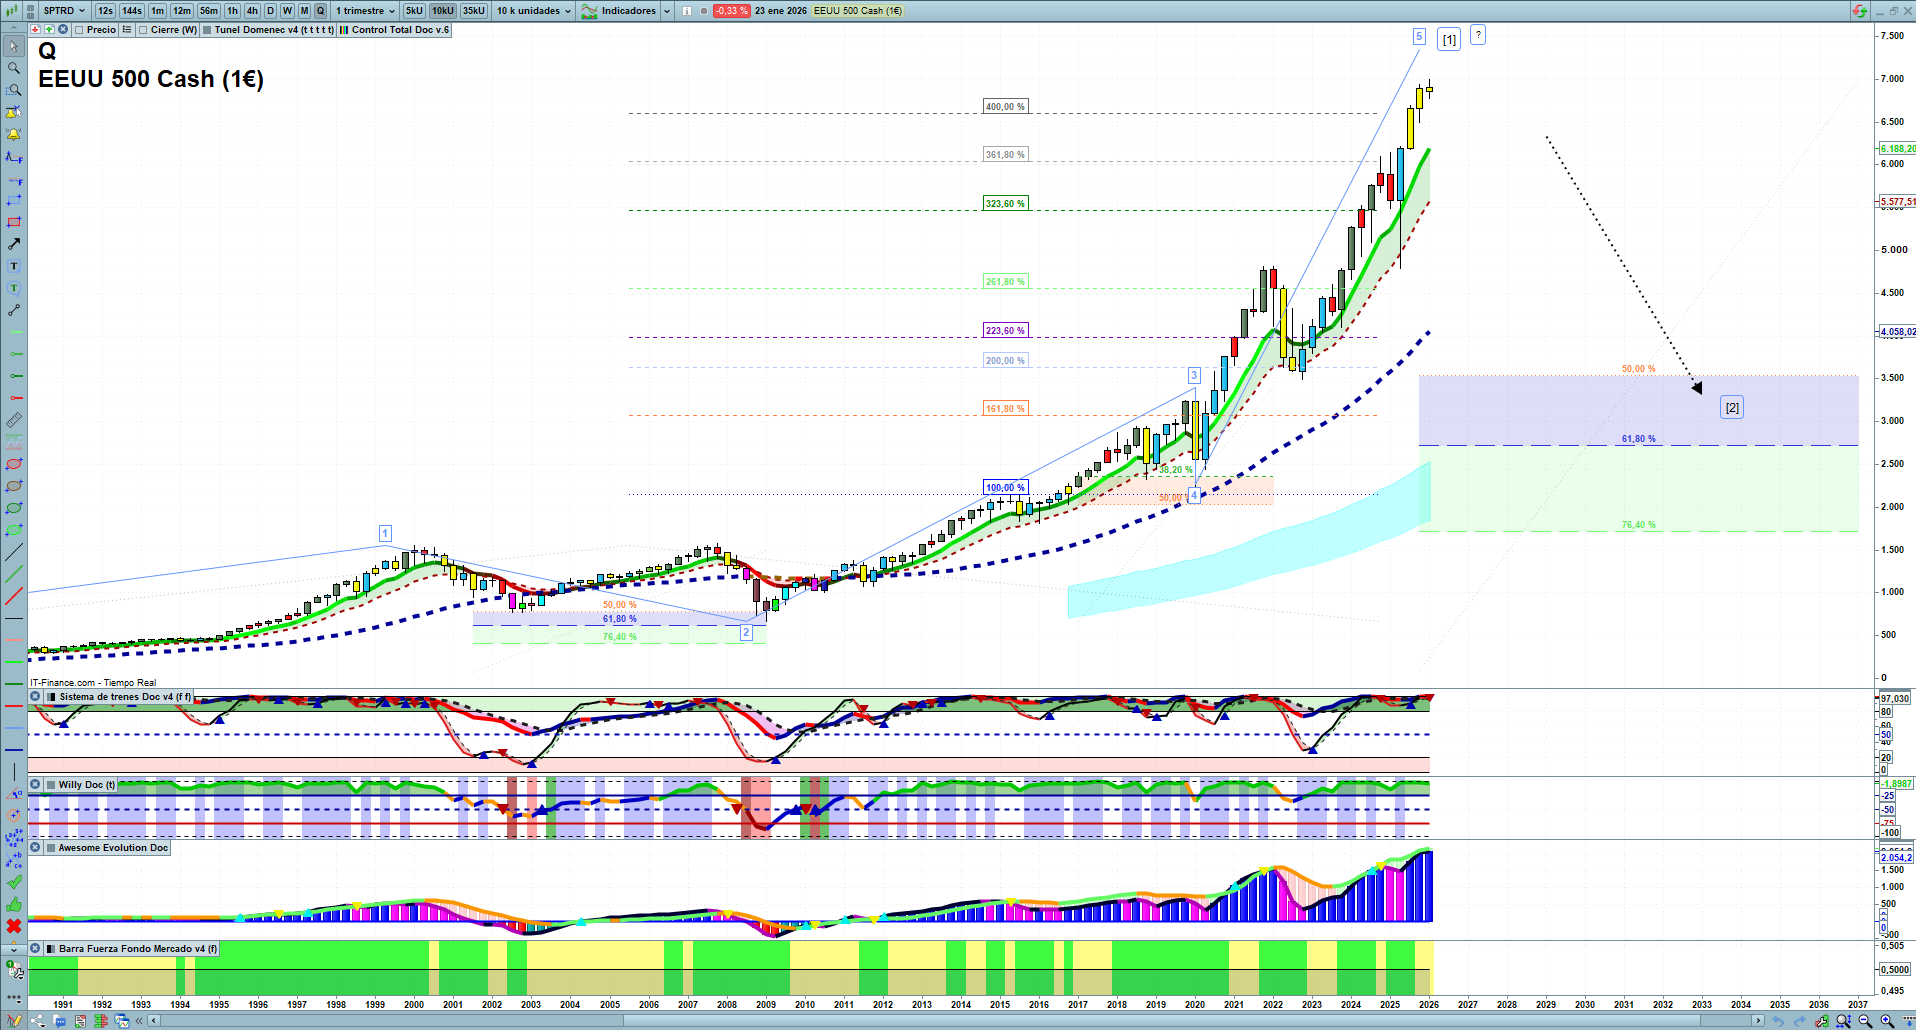Screen dimensions: 1916x1030
Task: Open the Control Total Doc v.6 label
Action: click(x=400, y=30)
